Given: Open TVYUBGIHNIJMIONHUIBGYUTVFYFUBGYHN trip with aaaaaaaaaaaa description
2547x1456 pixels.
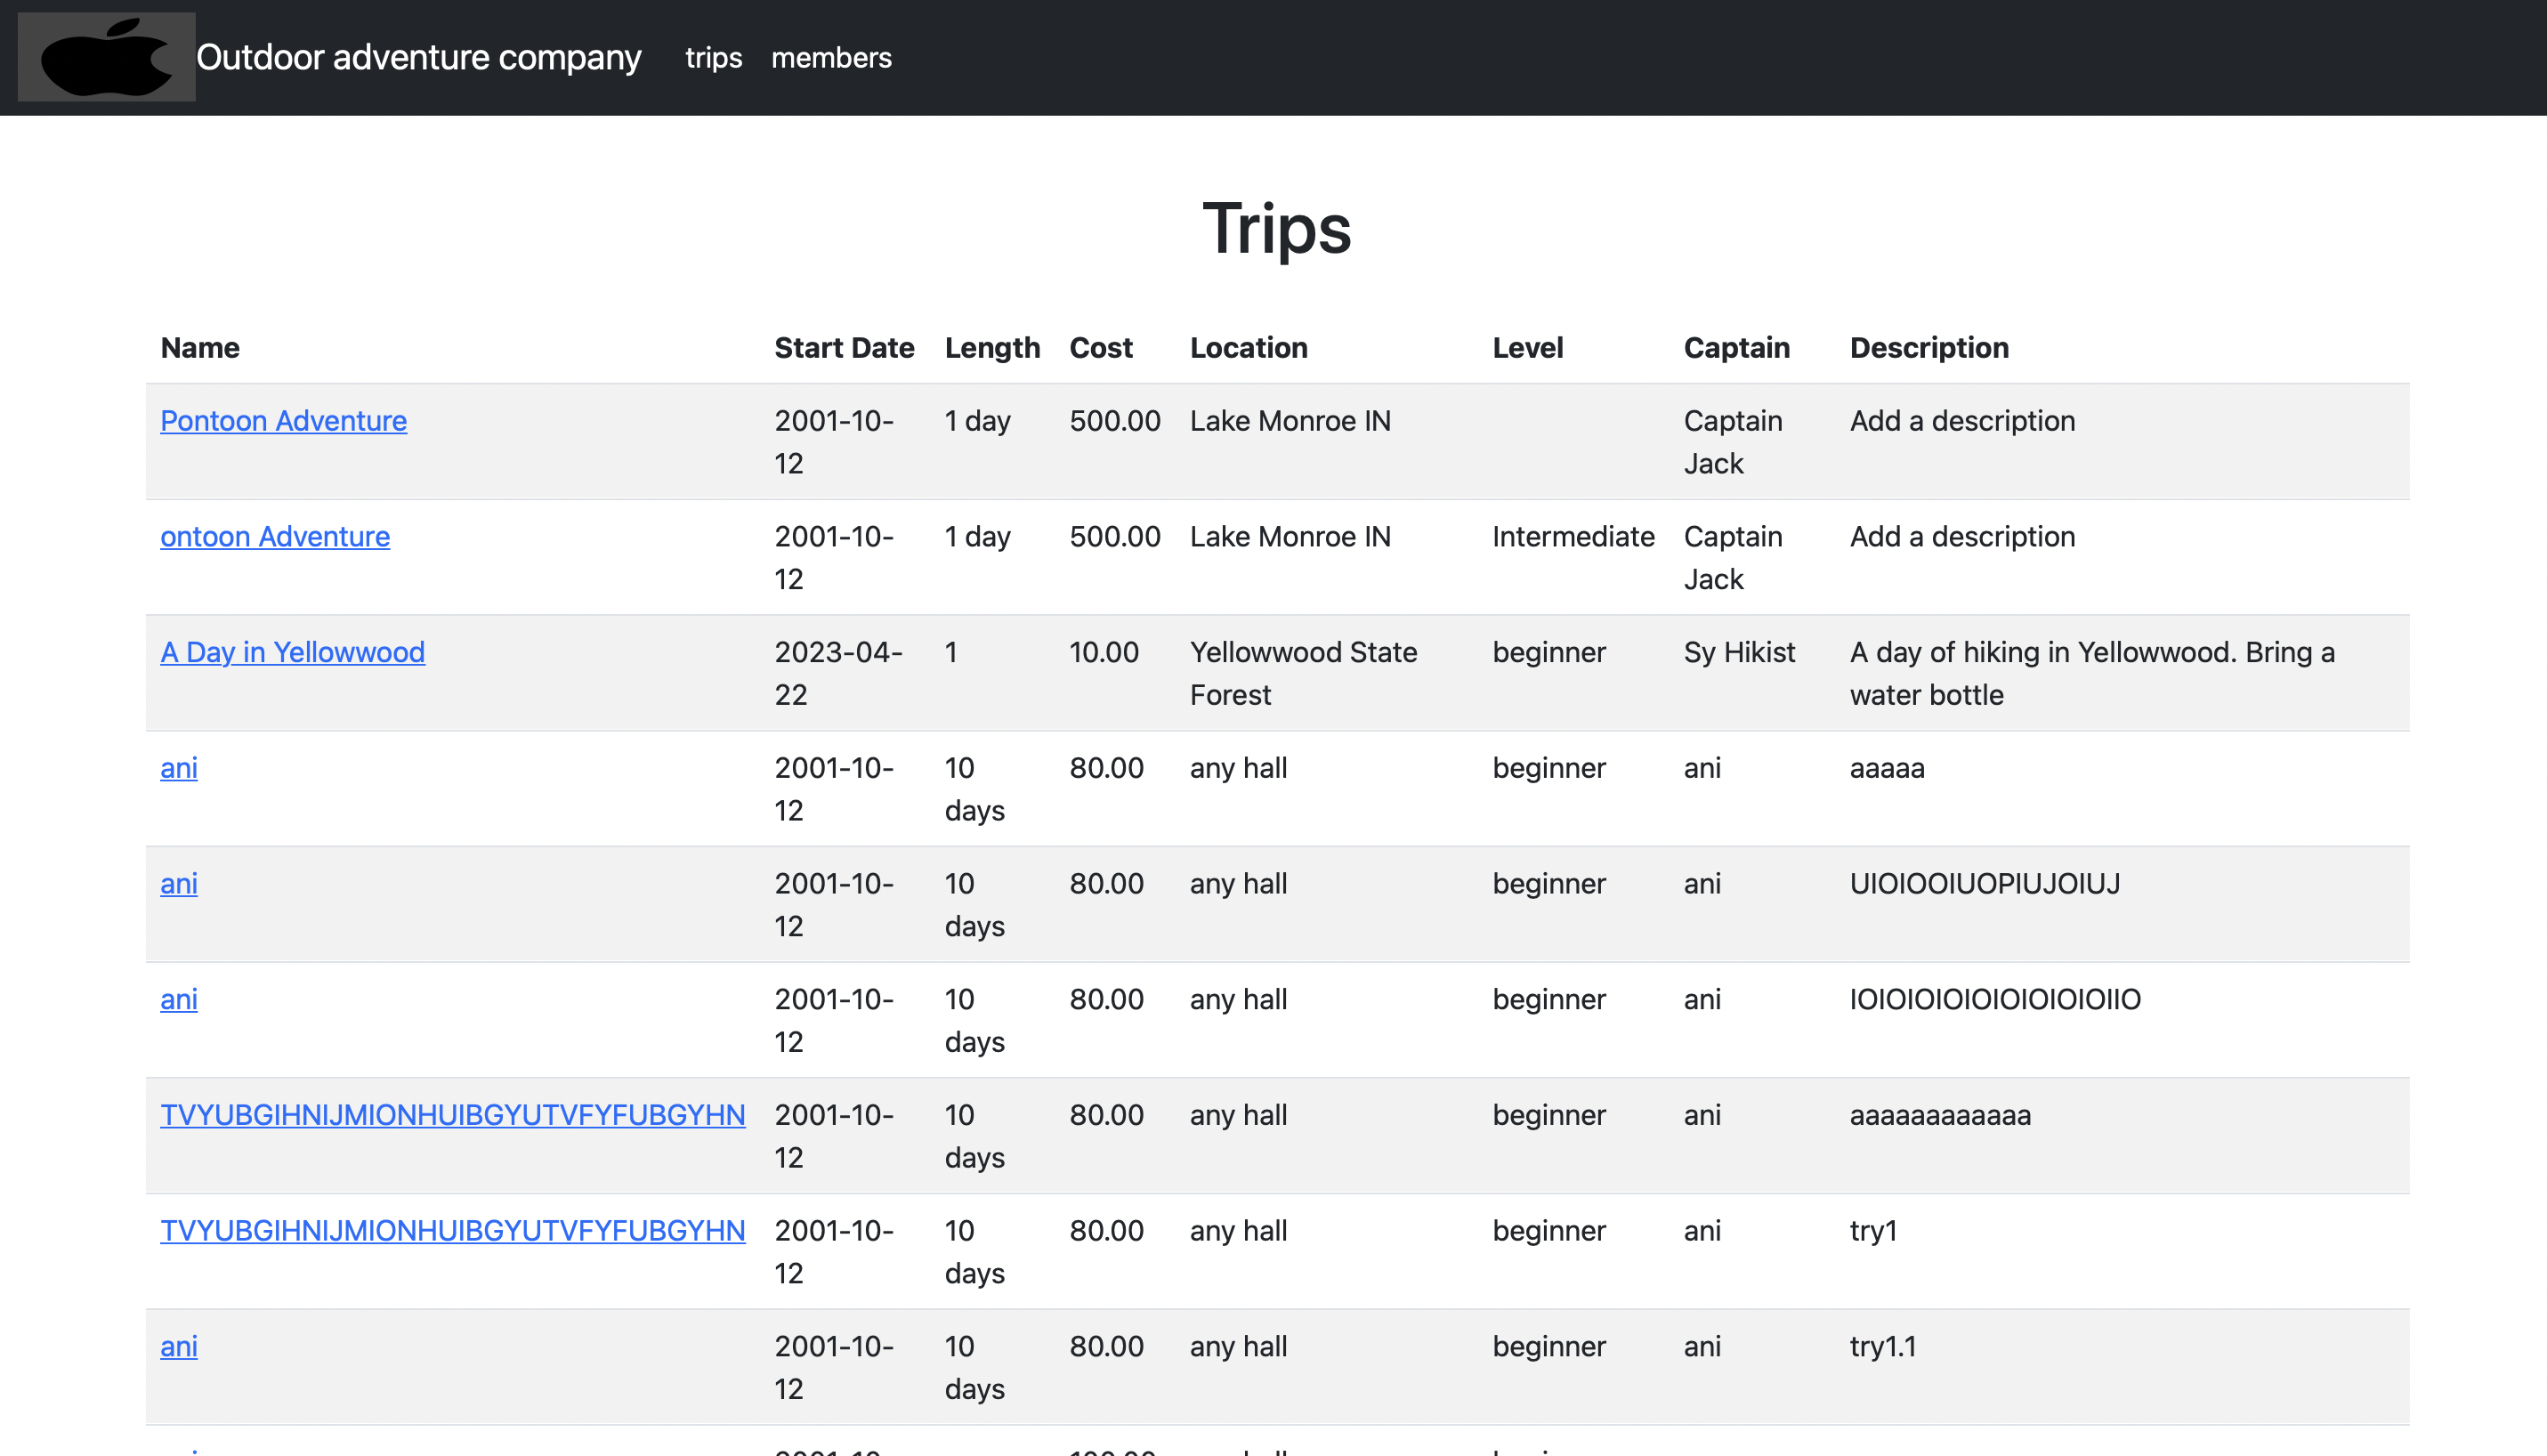Looking at the screenshot, I should click(452, 1115).
